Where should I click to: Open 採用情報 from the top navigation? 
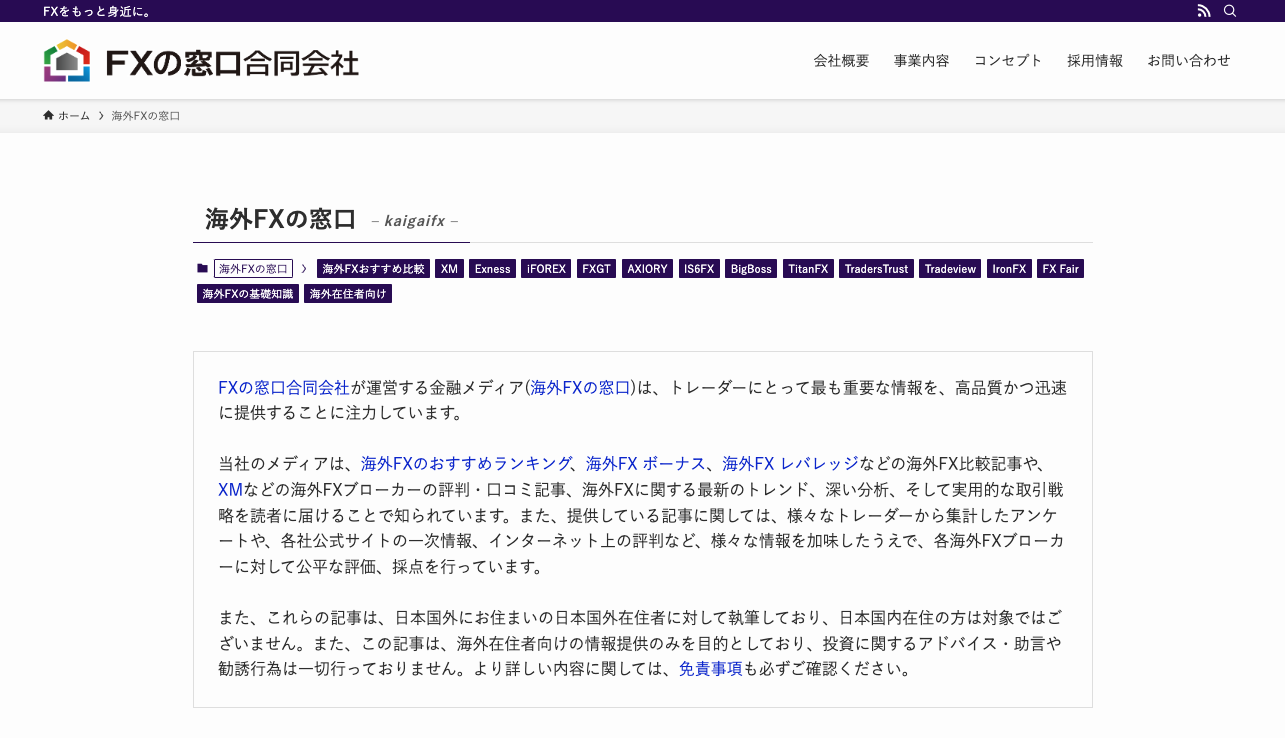click(1095, 61)
